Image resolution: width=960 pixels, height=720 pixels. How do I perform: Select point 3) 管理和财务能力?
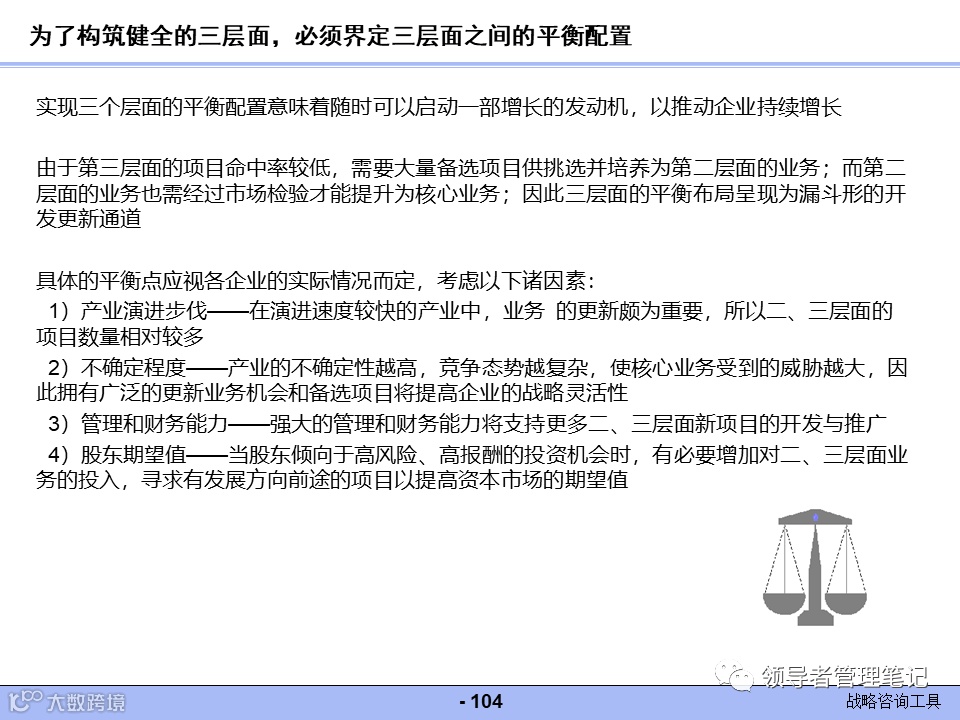pyautogui.click(x=468, y=423)
